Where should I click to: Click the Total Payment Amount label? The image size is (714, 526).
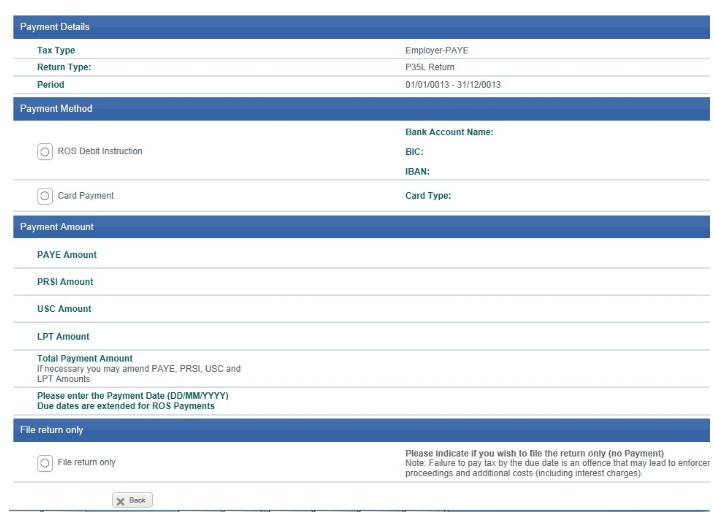(85, 359)
